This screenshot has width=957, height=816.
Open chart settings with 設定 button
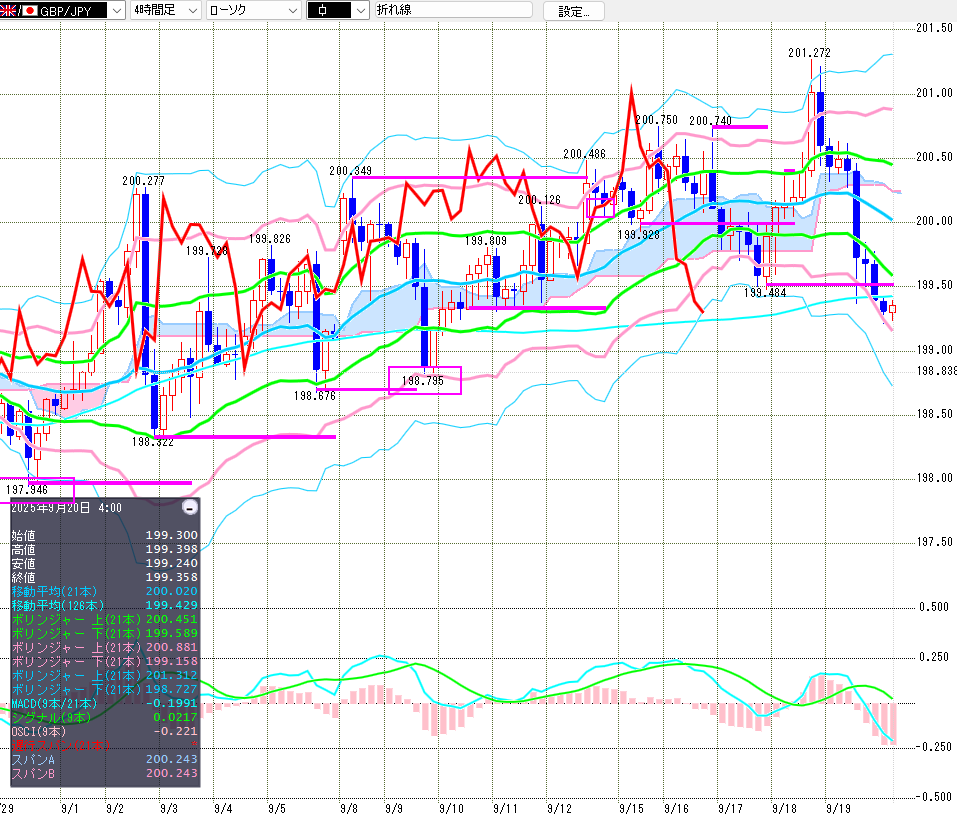(x=574, y=12)
